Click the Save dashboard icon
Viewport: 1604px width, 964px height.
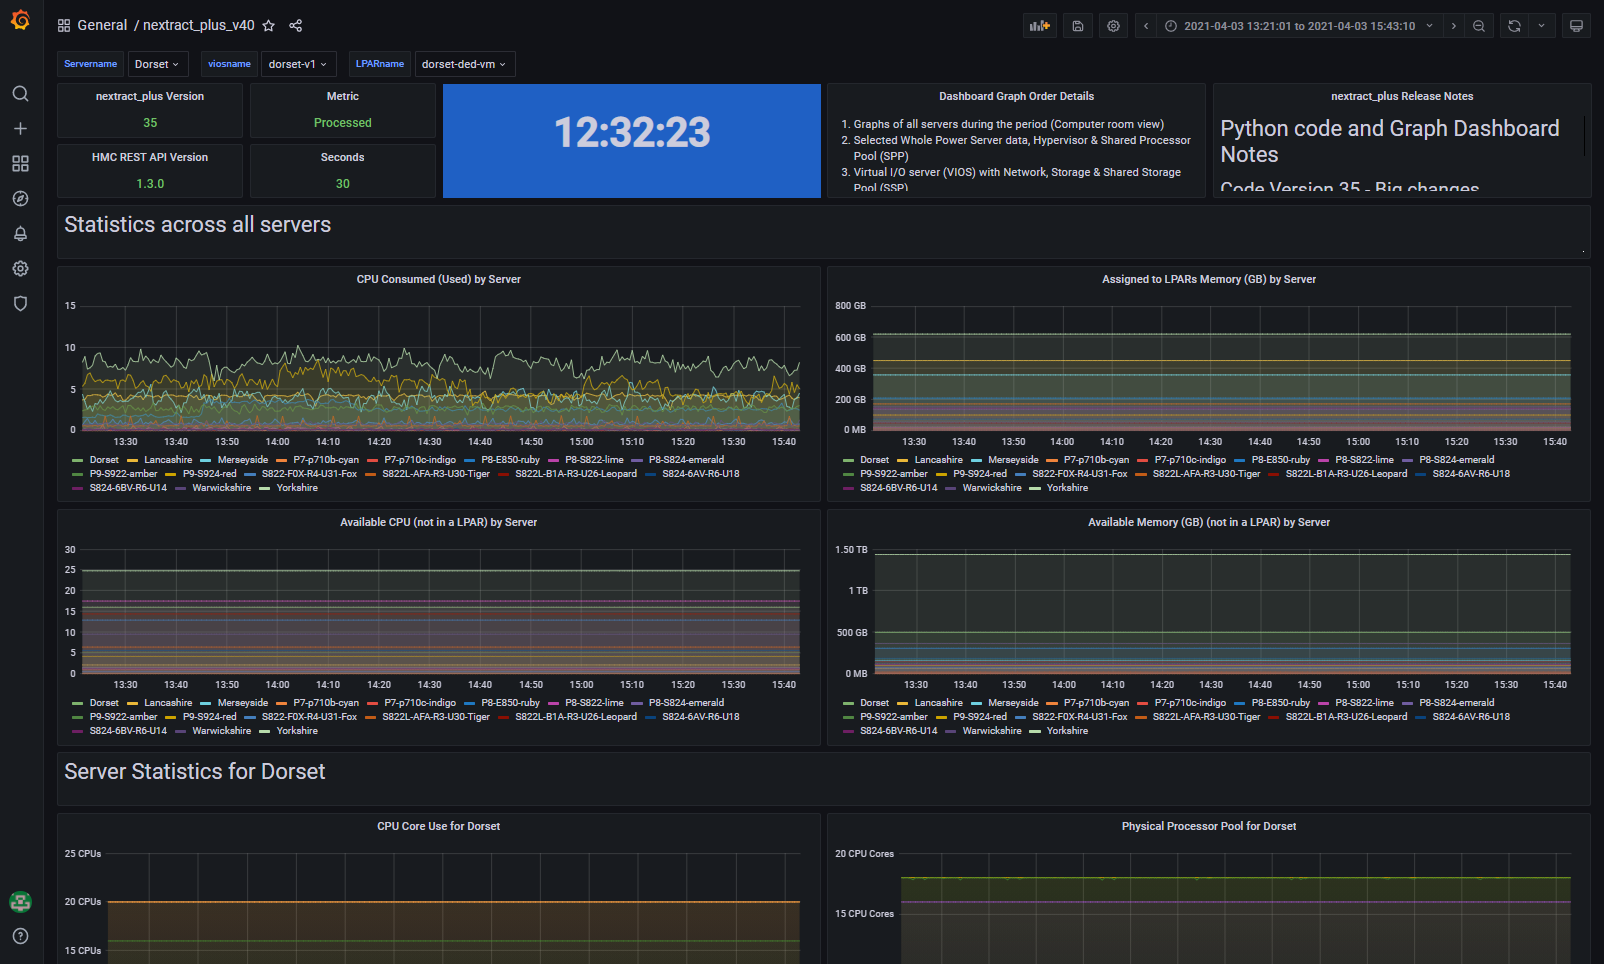[x=1077, y=26]
